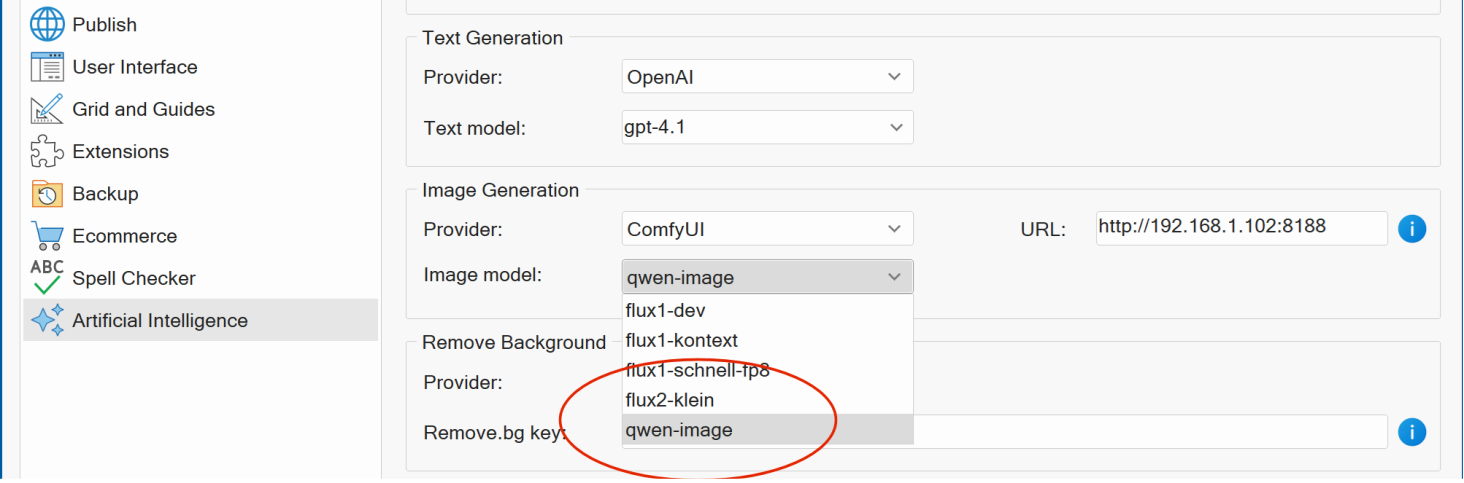The image size is (1464, 483).
Task: Click the Backup folder clock icon
Action: click(x=47, y=194)
